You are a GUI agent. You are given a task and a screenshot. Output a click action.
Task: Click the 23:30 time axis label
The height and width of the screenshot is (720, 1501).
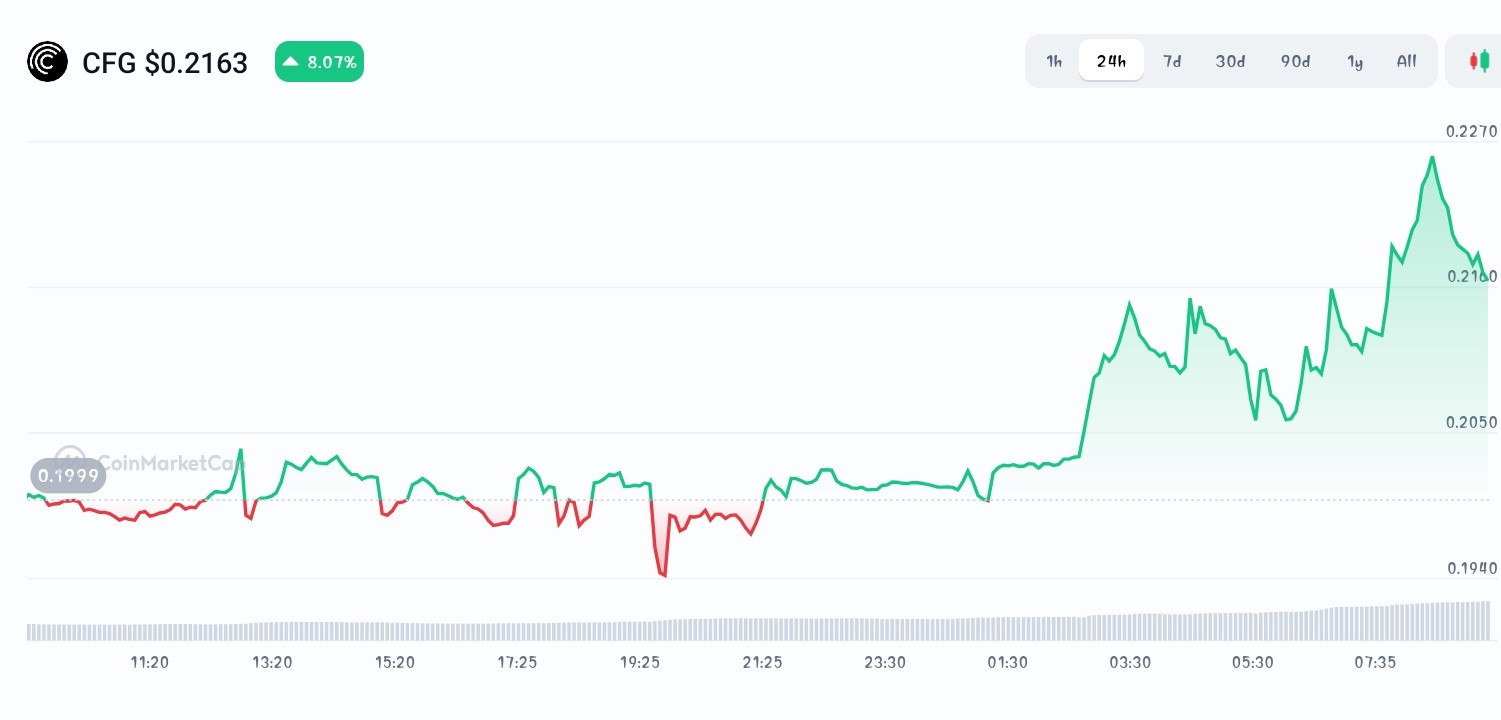[x=885, y=662]
